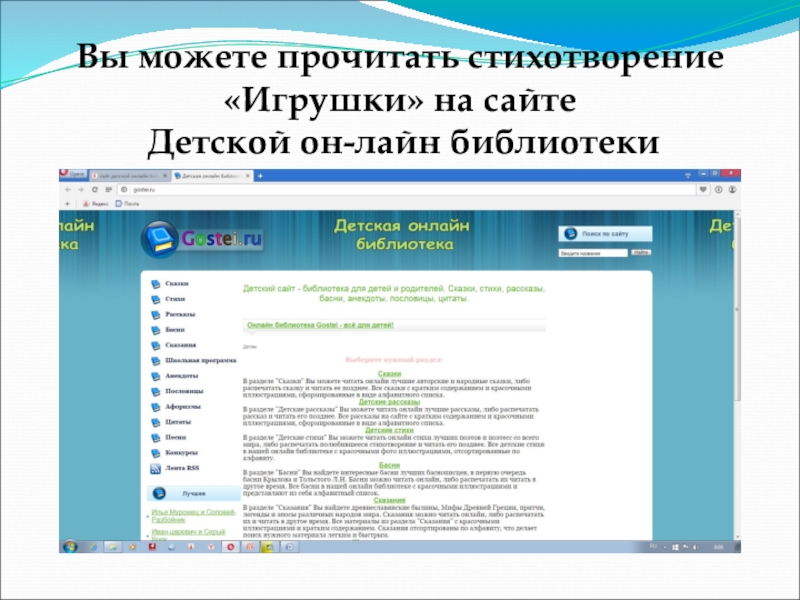Open the green Сказки heading link
This screenshot has width=800, height=600.
389,374
